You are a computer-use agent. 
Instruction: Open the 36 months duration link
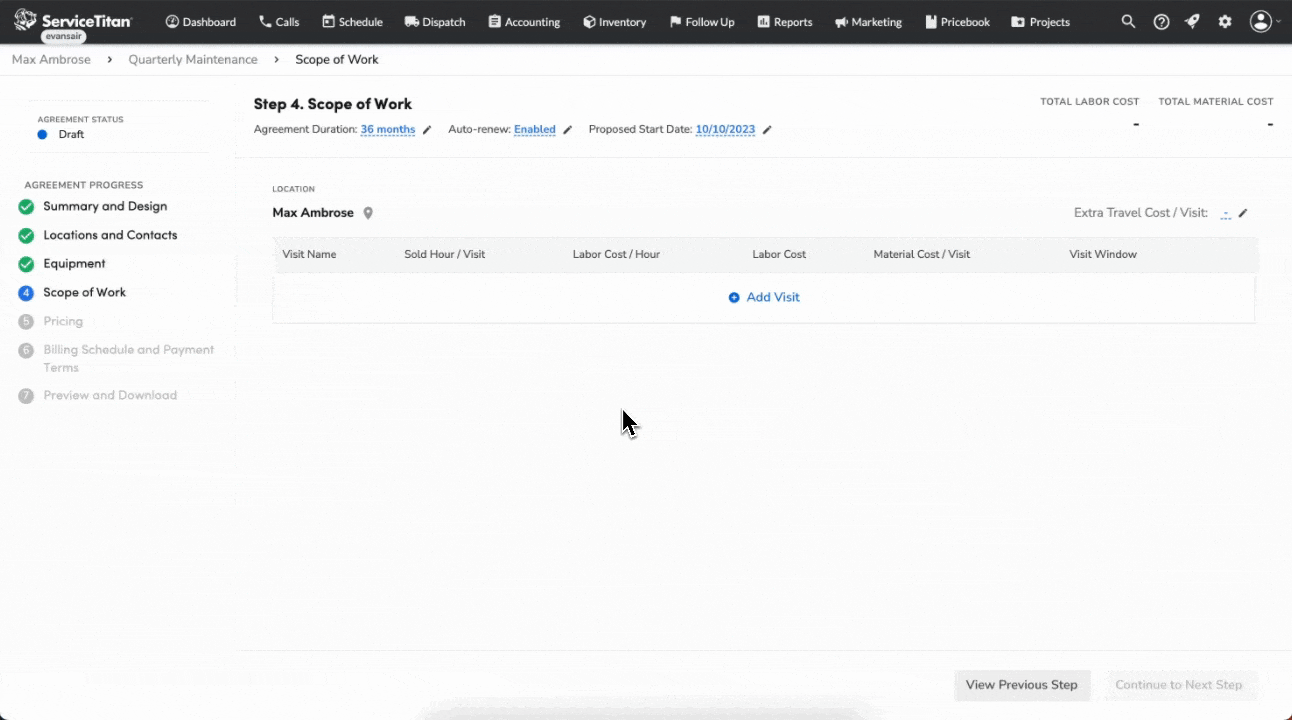tap(388, 129)
